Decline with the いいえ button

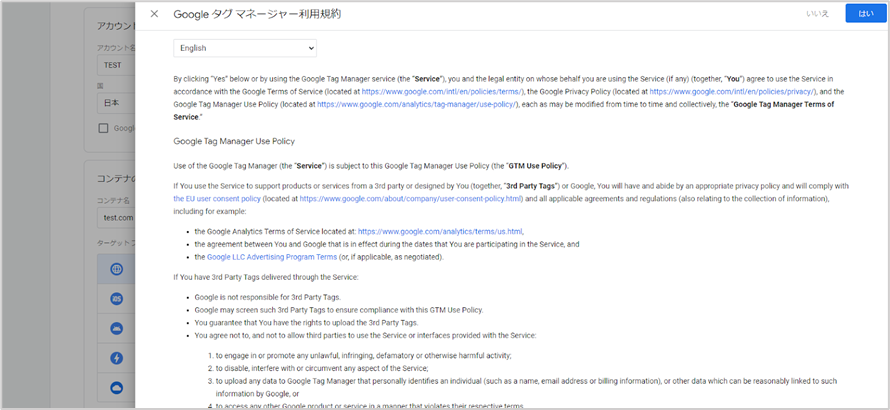tap(817, 14)
